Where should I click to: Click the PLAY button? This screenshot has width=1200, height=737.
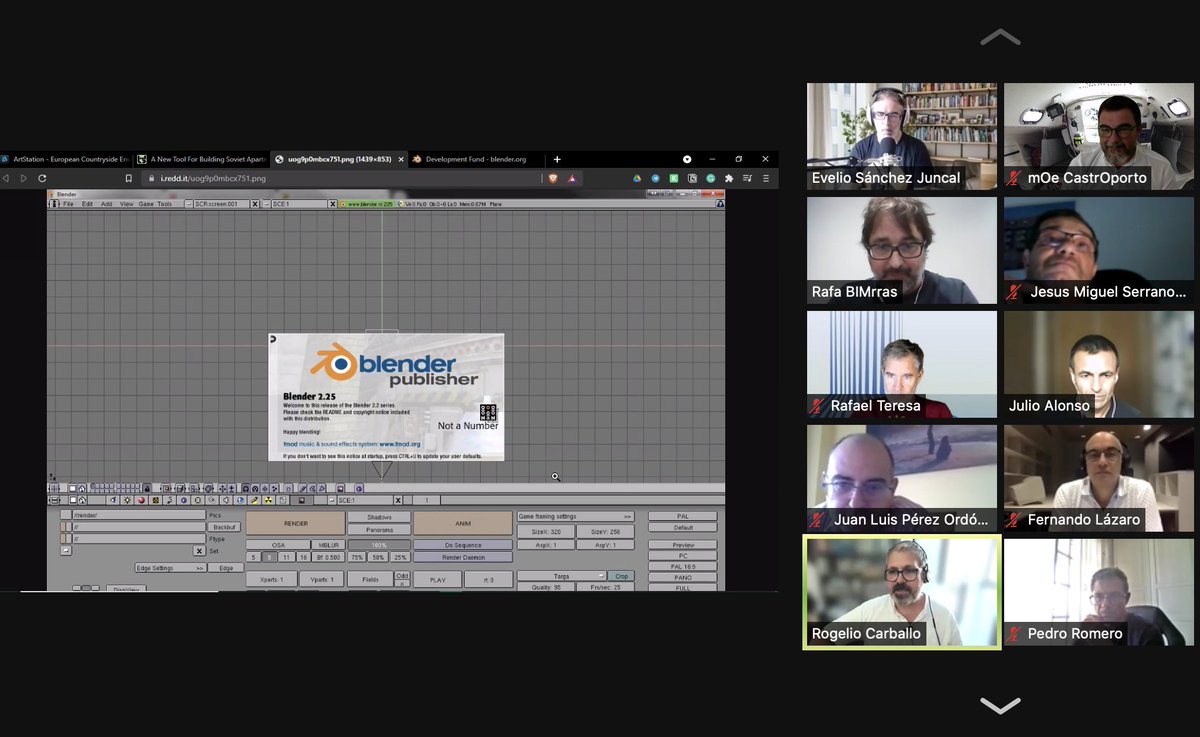tap(438, 579)
